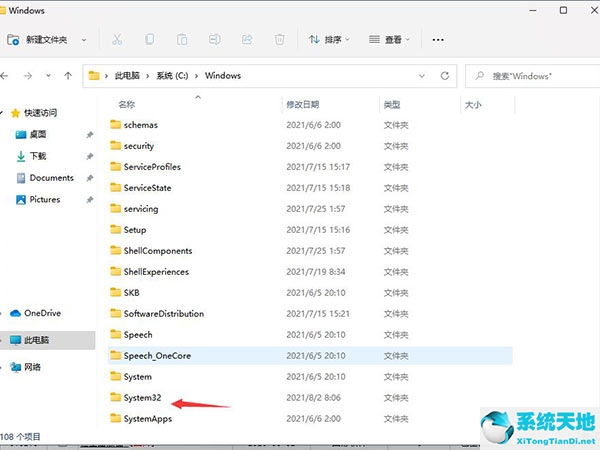Open the Sort (排序) dropdown
This screenshot has width=600, height=450.
329,39
